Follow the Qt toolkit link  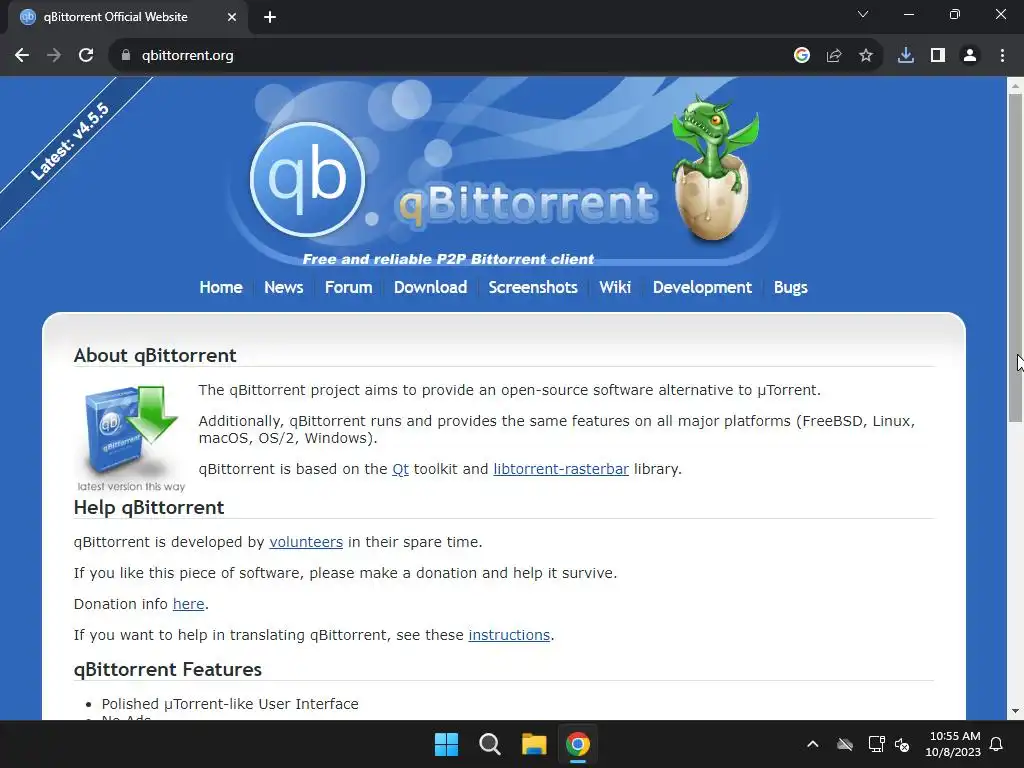coord(400,469)
